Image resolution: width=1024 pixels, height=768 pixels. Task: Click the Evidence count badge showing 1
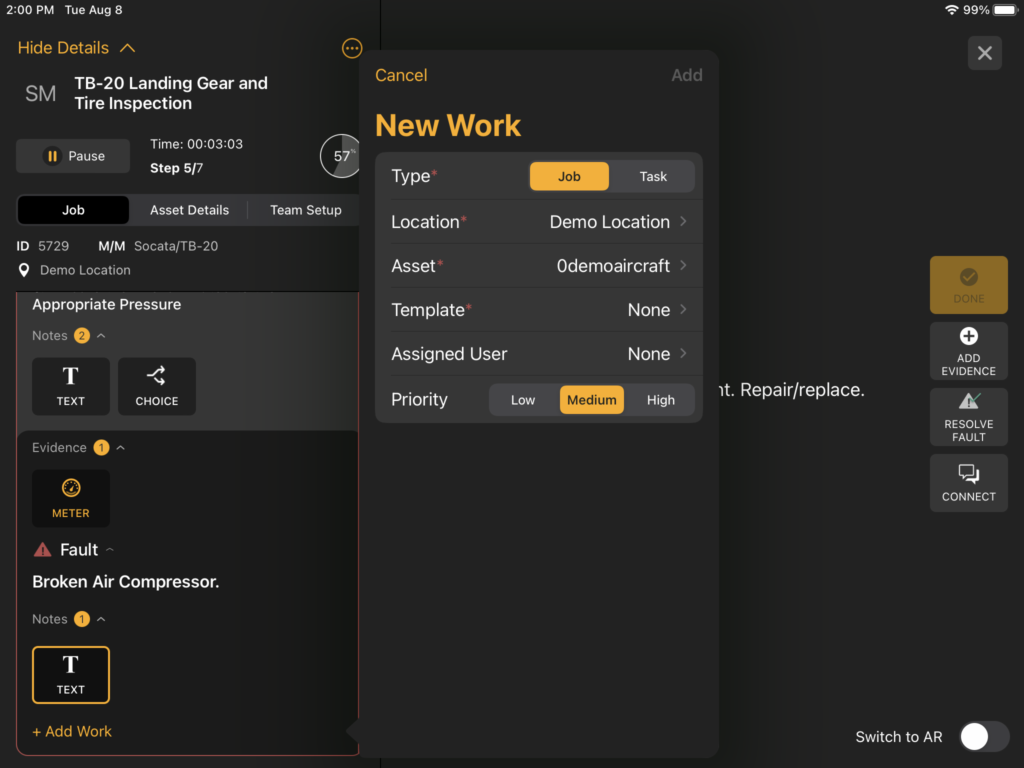tap(101, 448)
